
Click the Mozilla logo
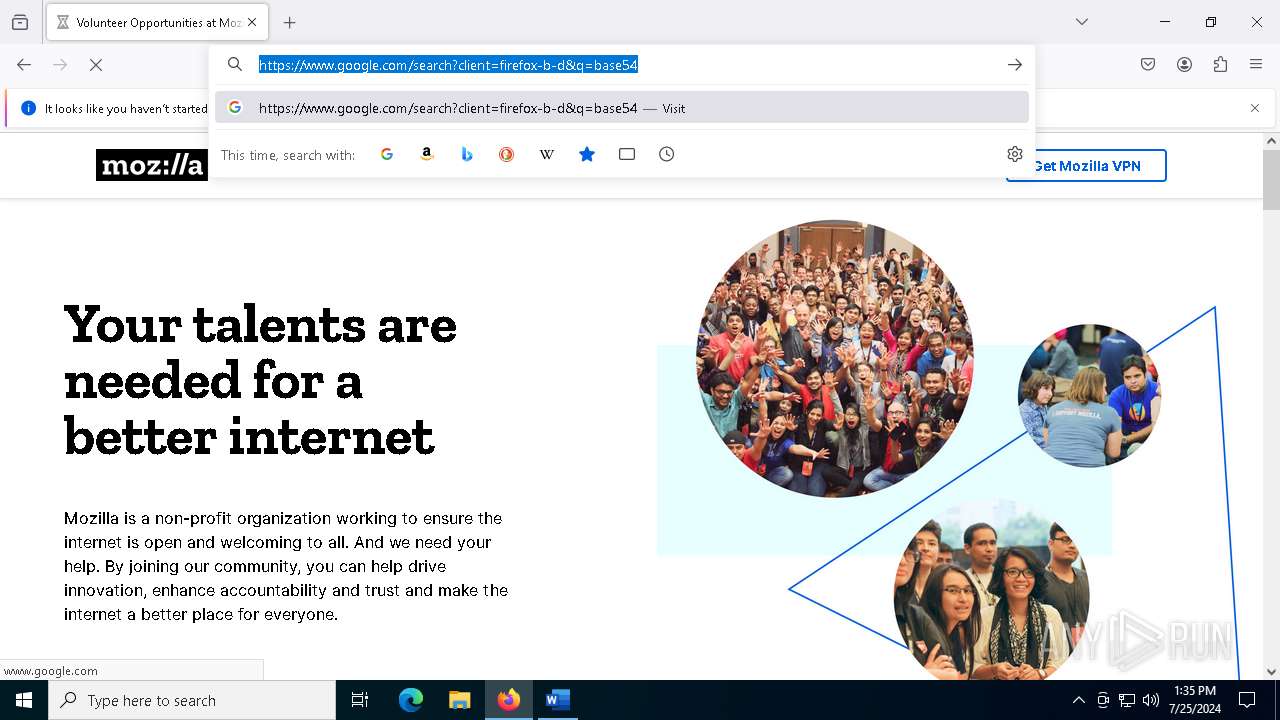pos(153,165)
